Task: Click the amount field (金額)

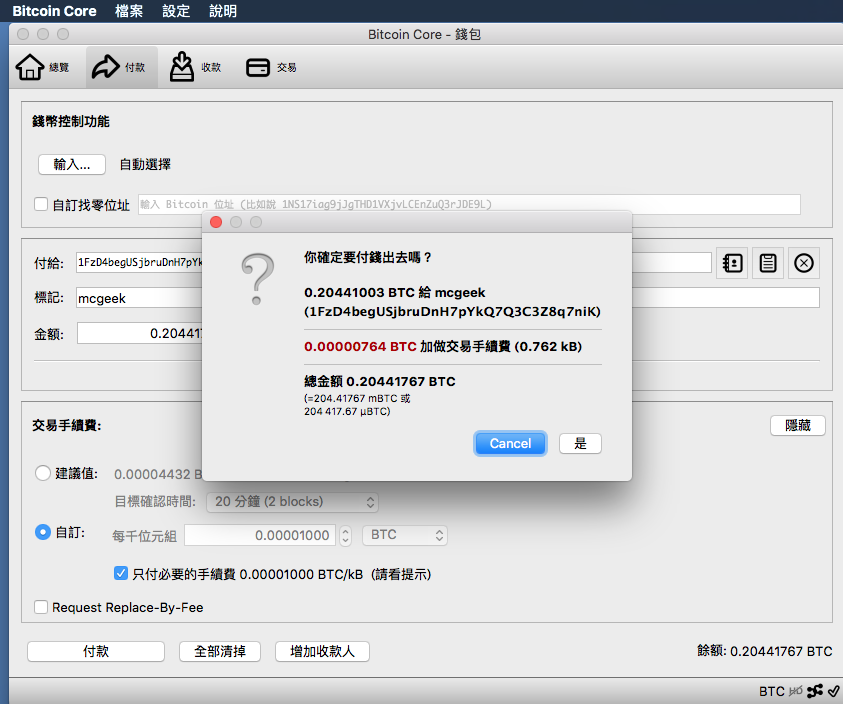Action: click(140, 333)
